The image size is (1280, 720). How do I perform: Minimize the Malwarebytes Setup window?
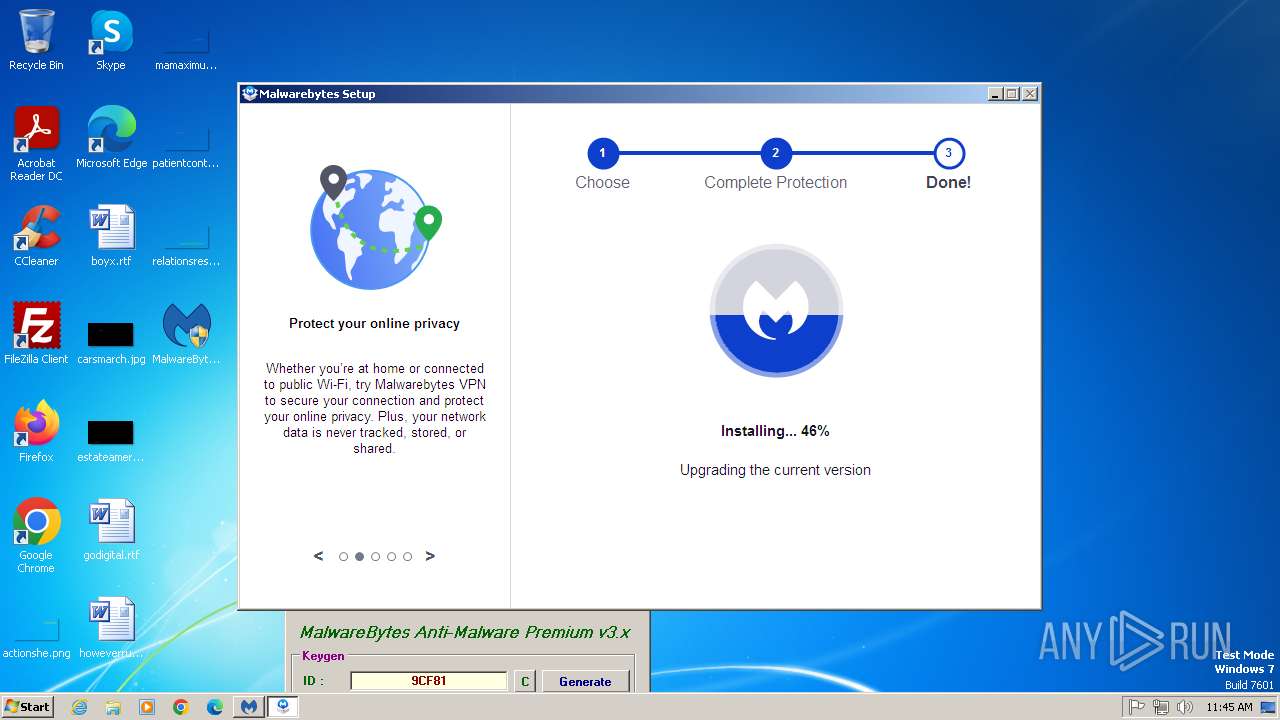click(x=995, y=94)
